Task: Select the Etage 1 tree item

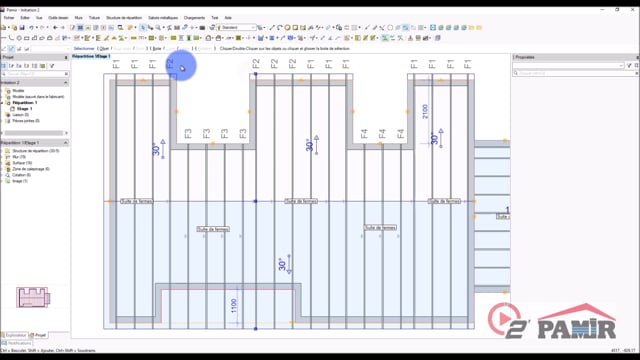Action: pos(24,109)
